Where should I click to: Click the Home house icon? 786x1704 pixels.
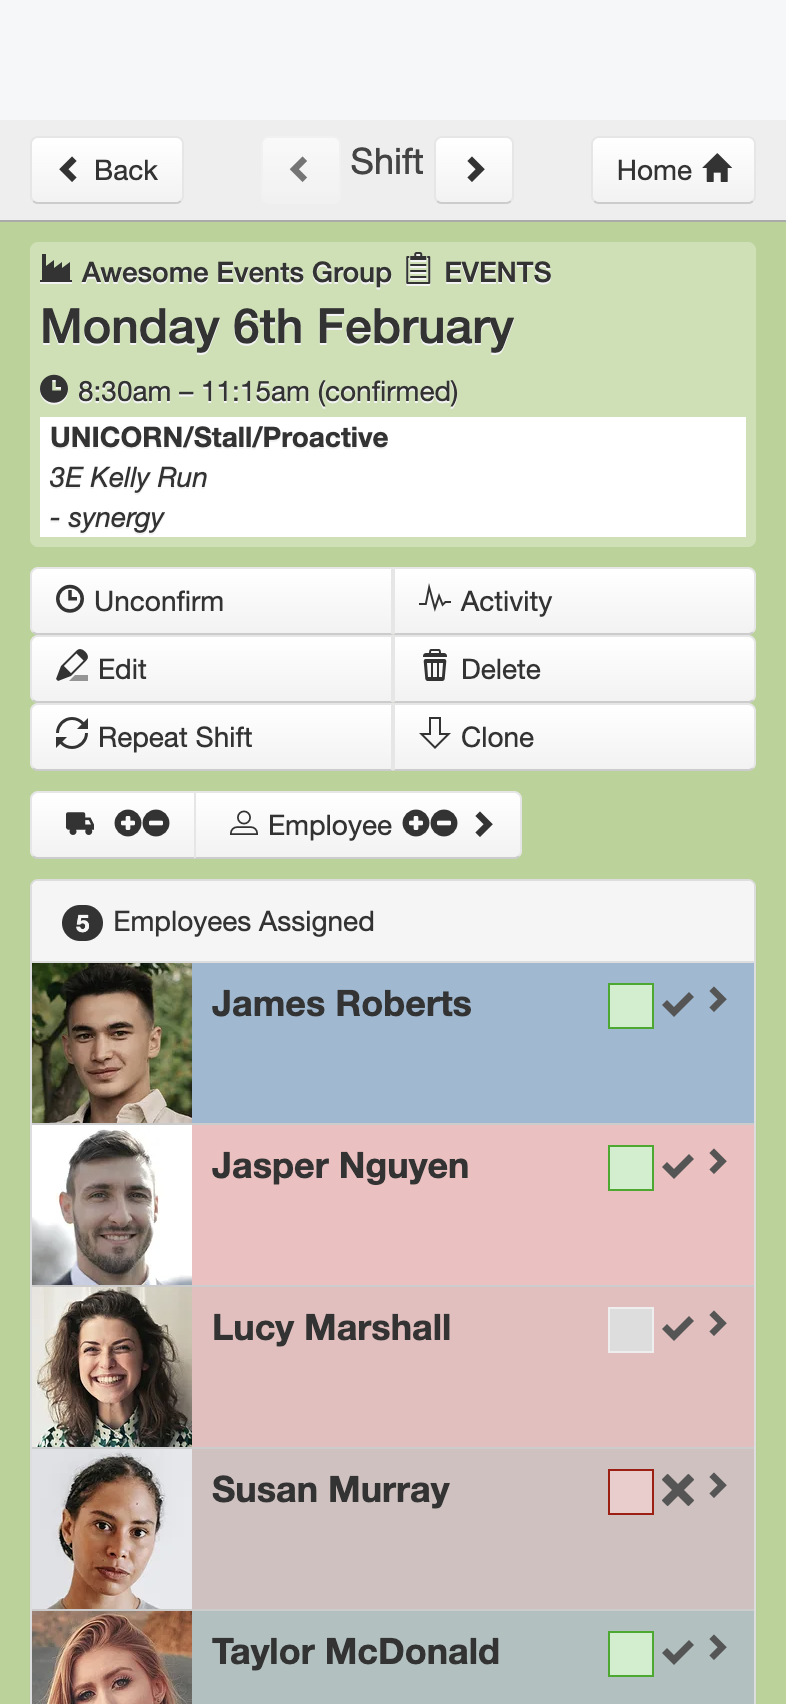717,169
